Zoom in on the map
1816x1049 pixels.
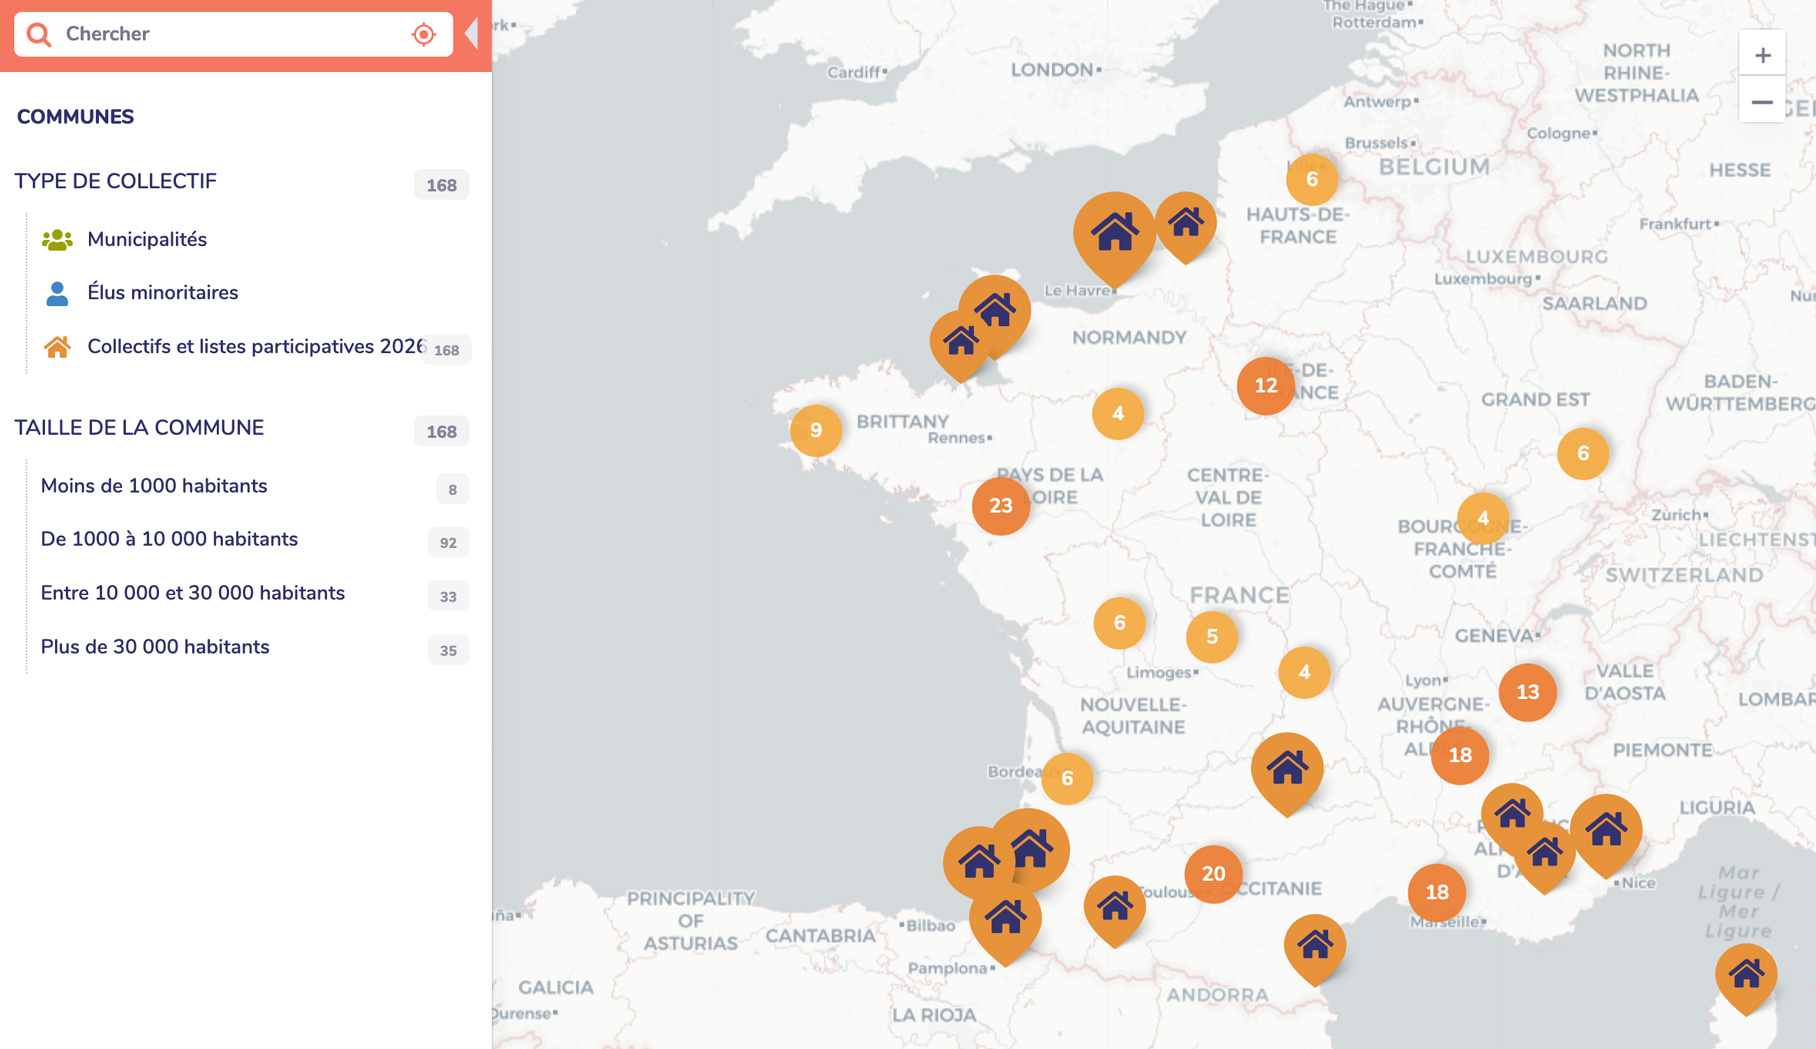tap(1762, 56)
